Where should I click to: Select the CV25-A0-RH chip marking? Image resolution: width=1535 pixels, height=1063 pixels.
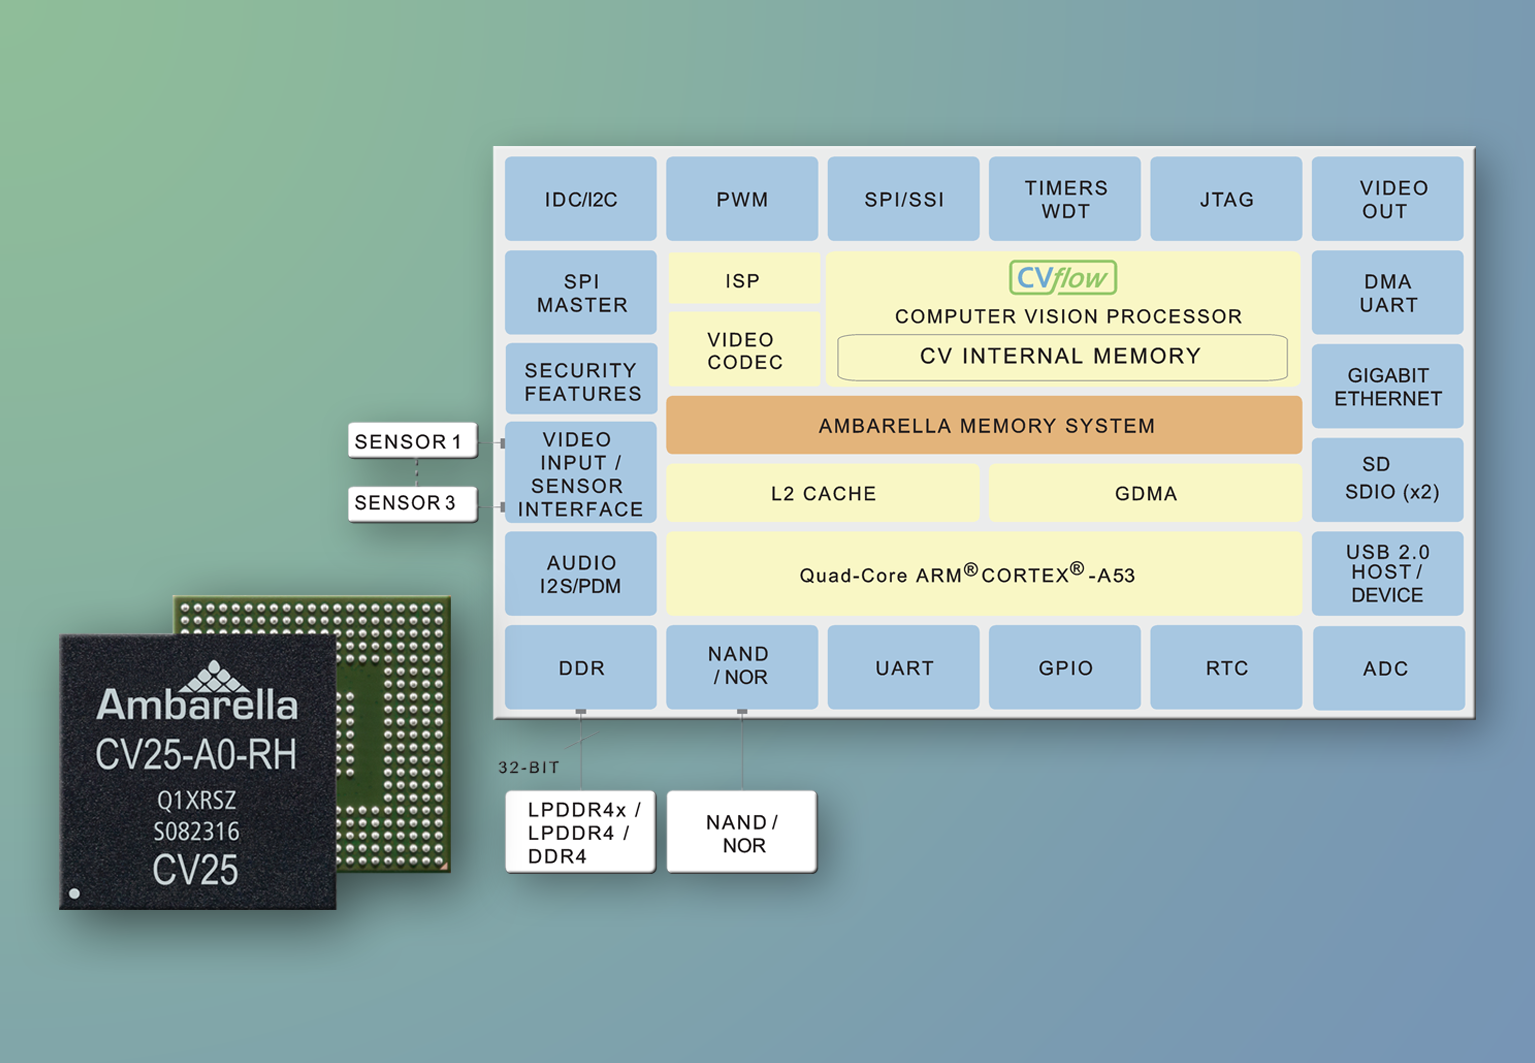[196, 755]
